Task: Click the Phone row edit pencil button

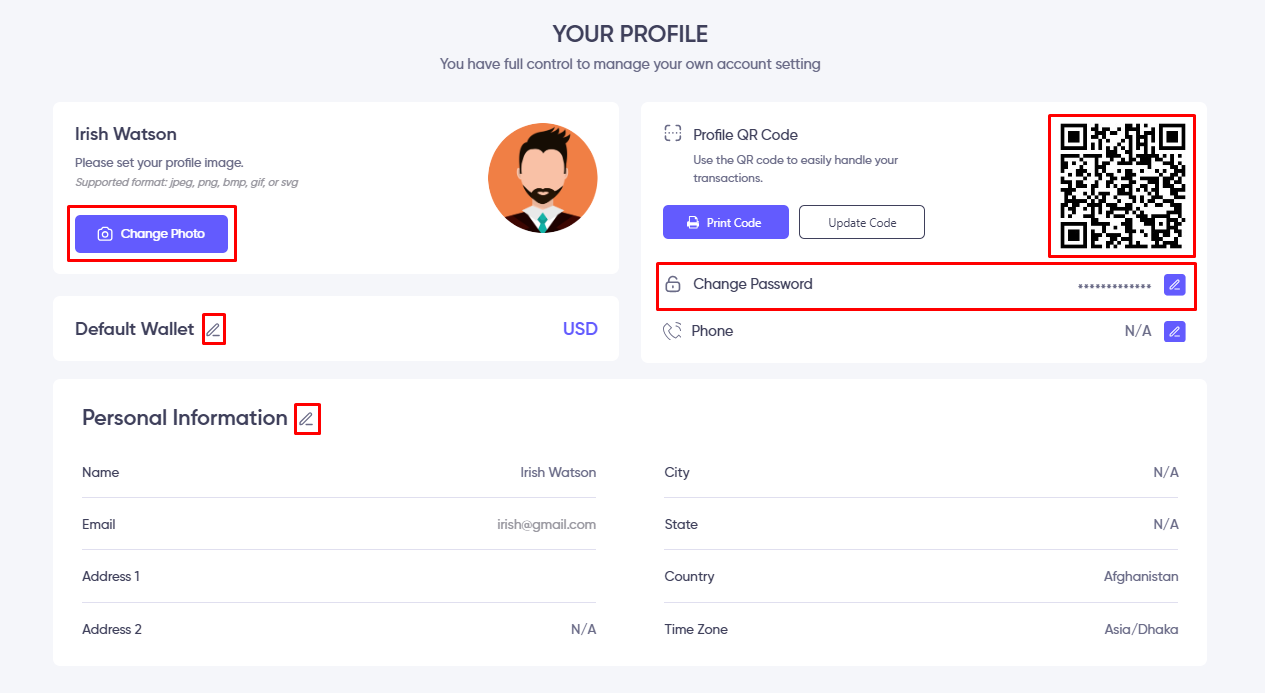Action: point(1175,331)
